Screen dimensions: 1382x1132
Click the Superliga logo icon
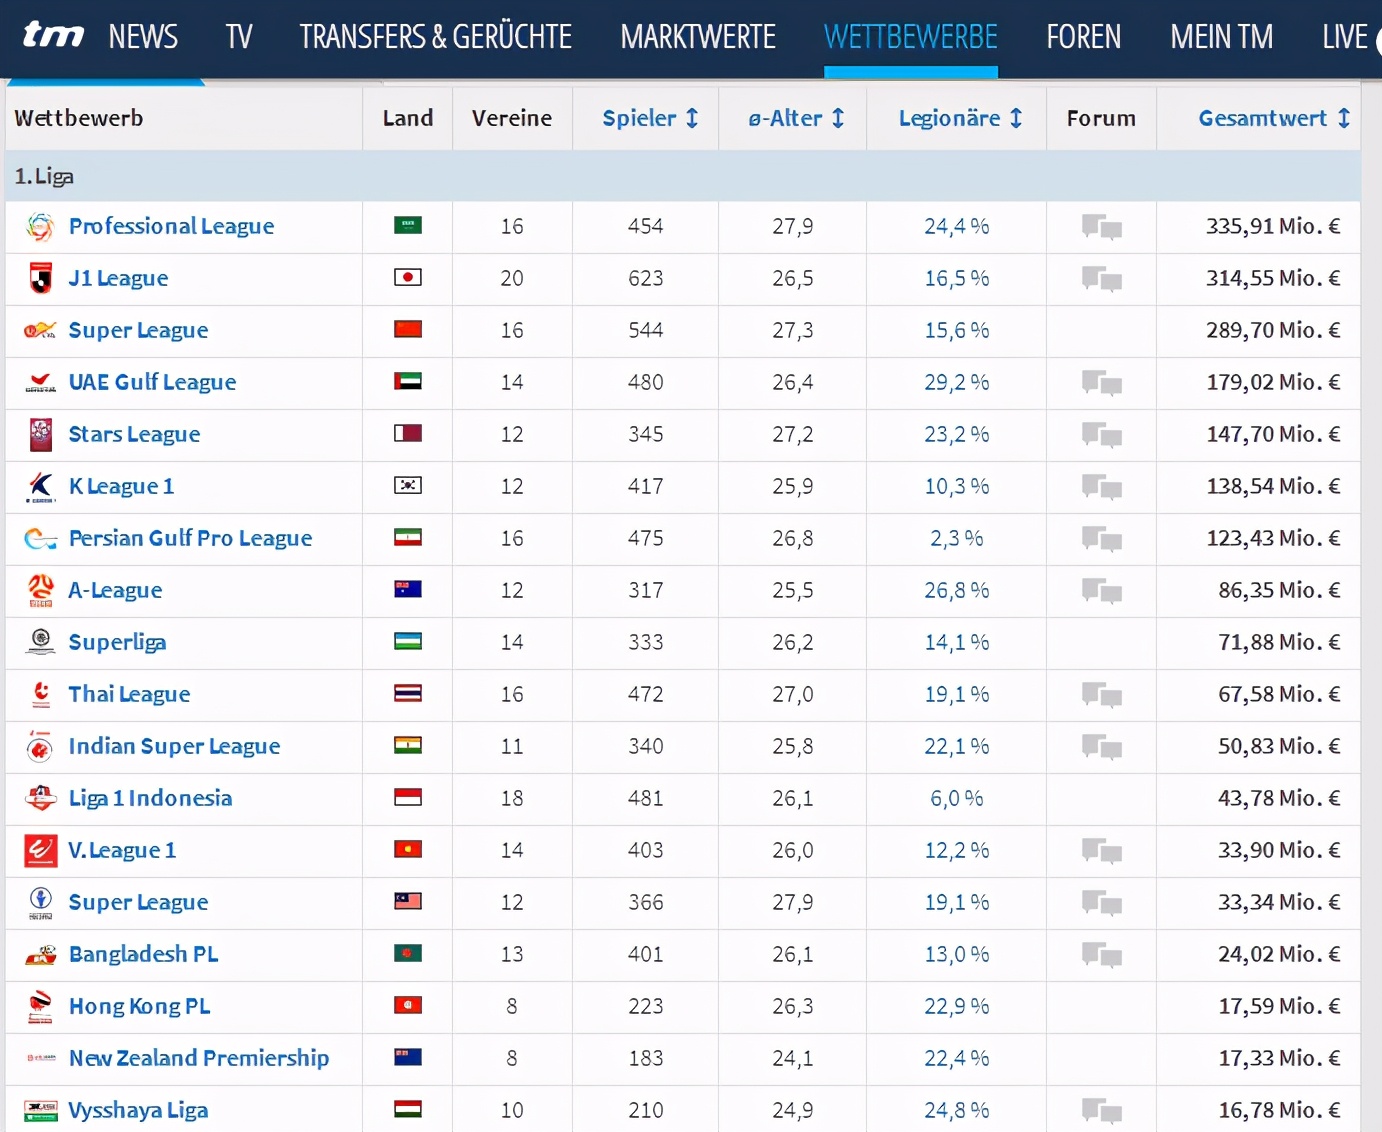(40, 642)
